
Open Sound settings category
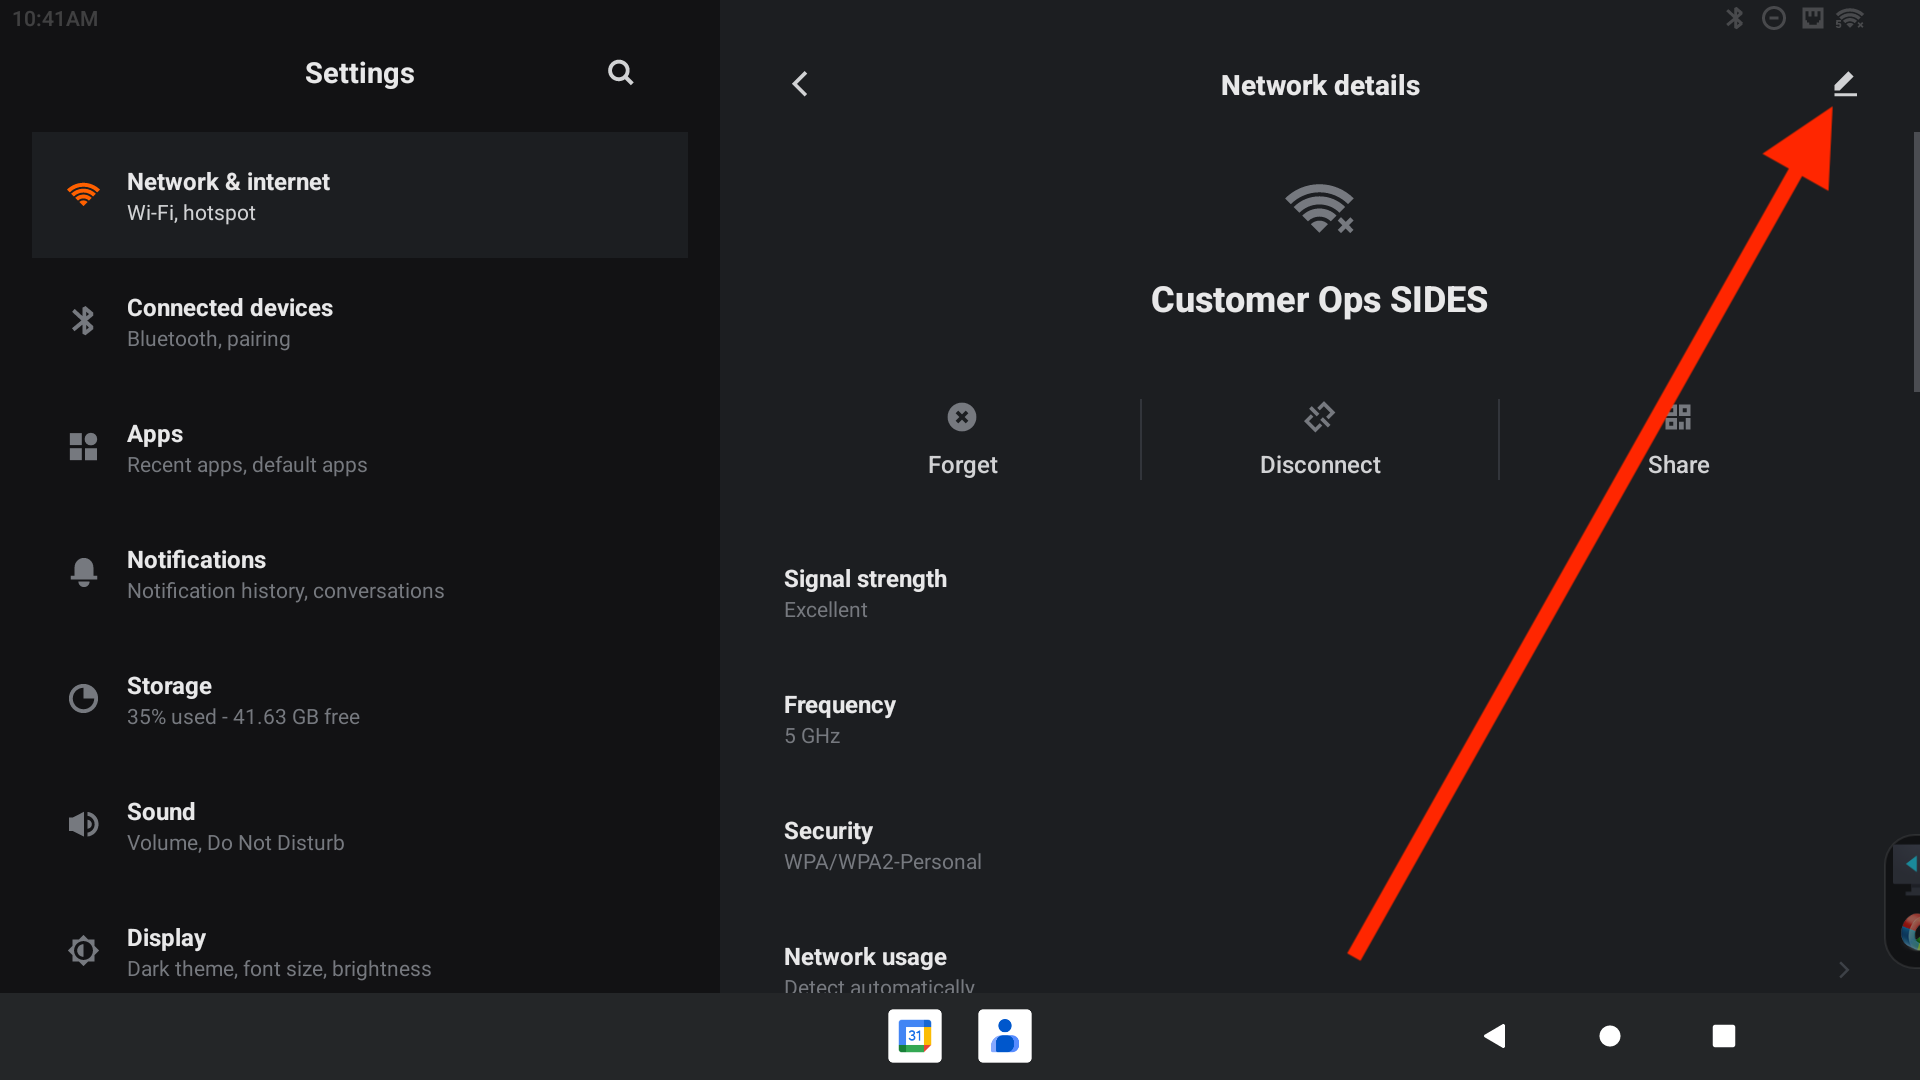coord(360,826)
